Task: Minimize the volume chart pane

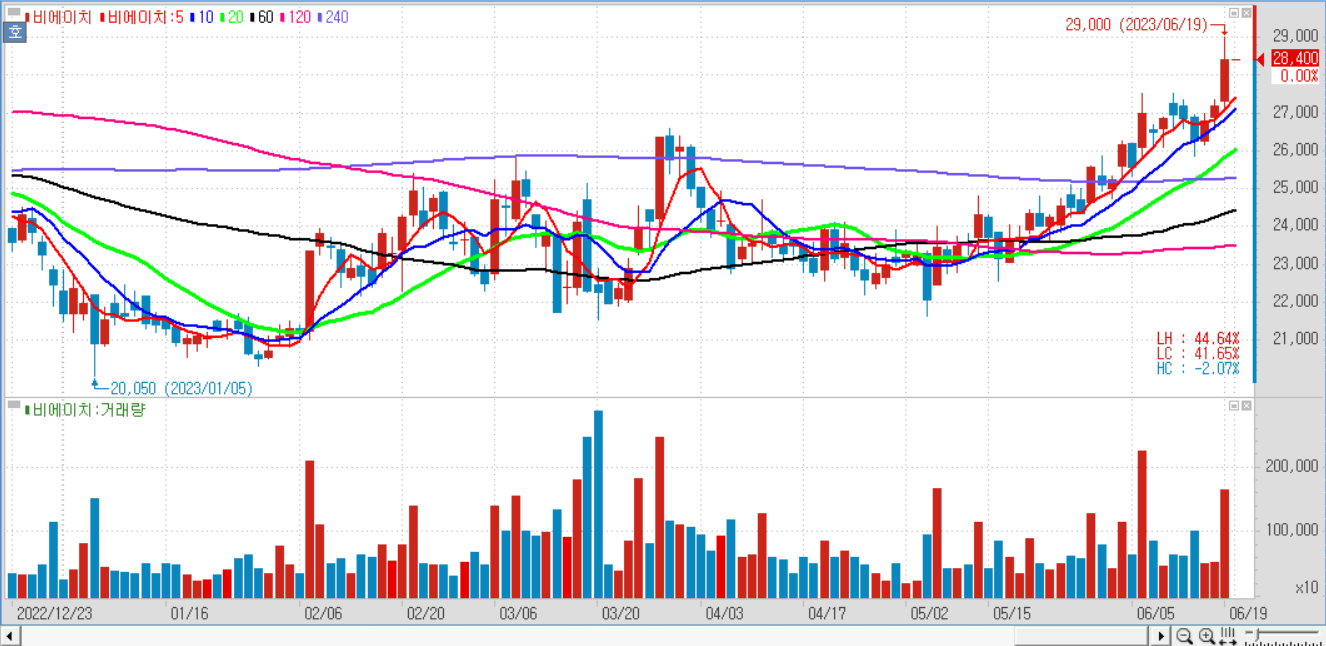Action: tap(1234, 405)
